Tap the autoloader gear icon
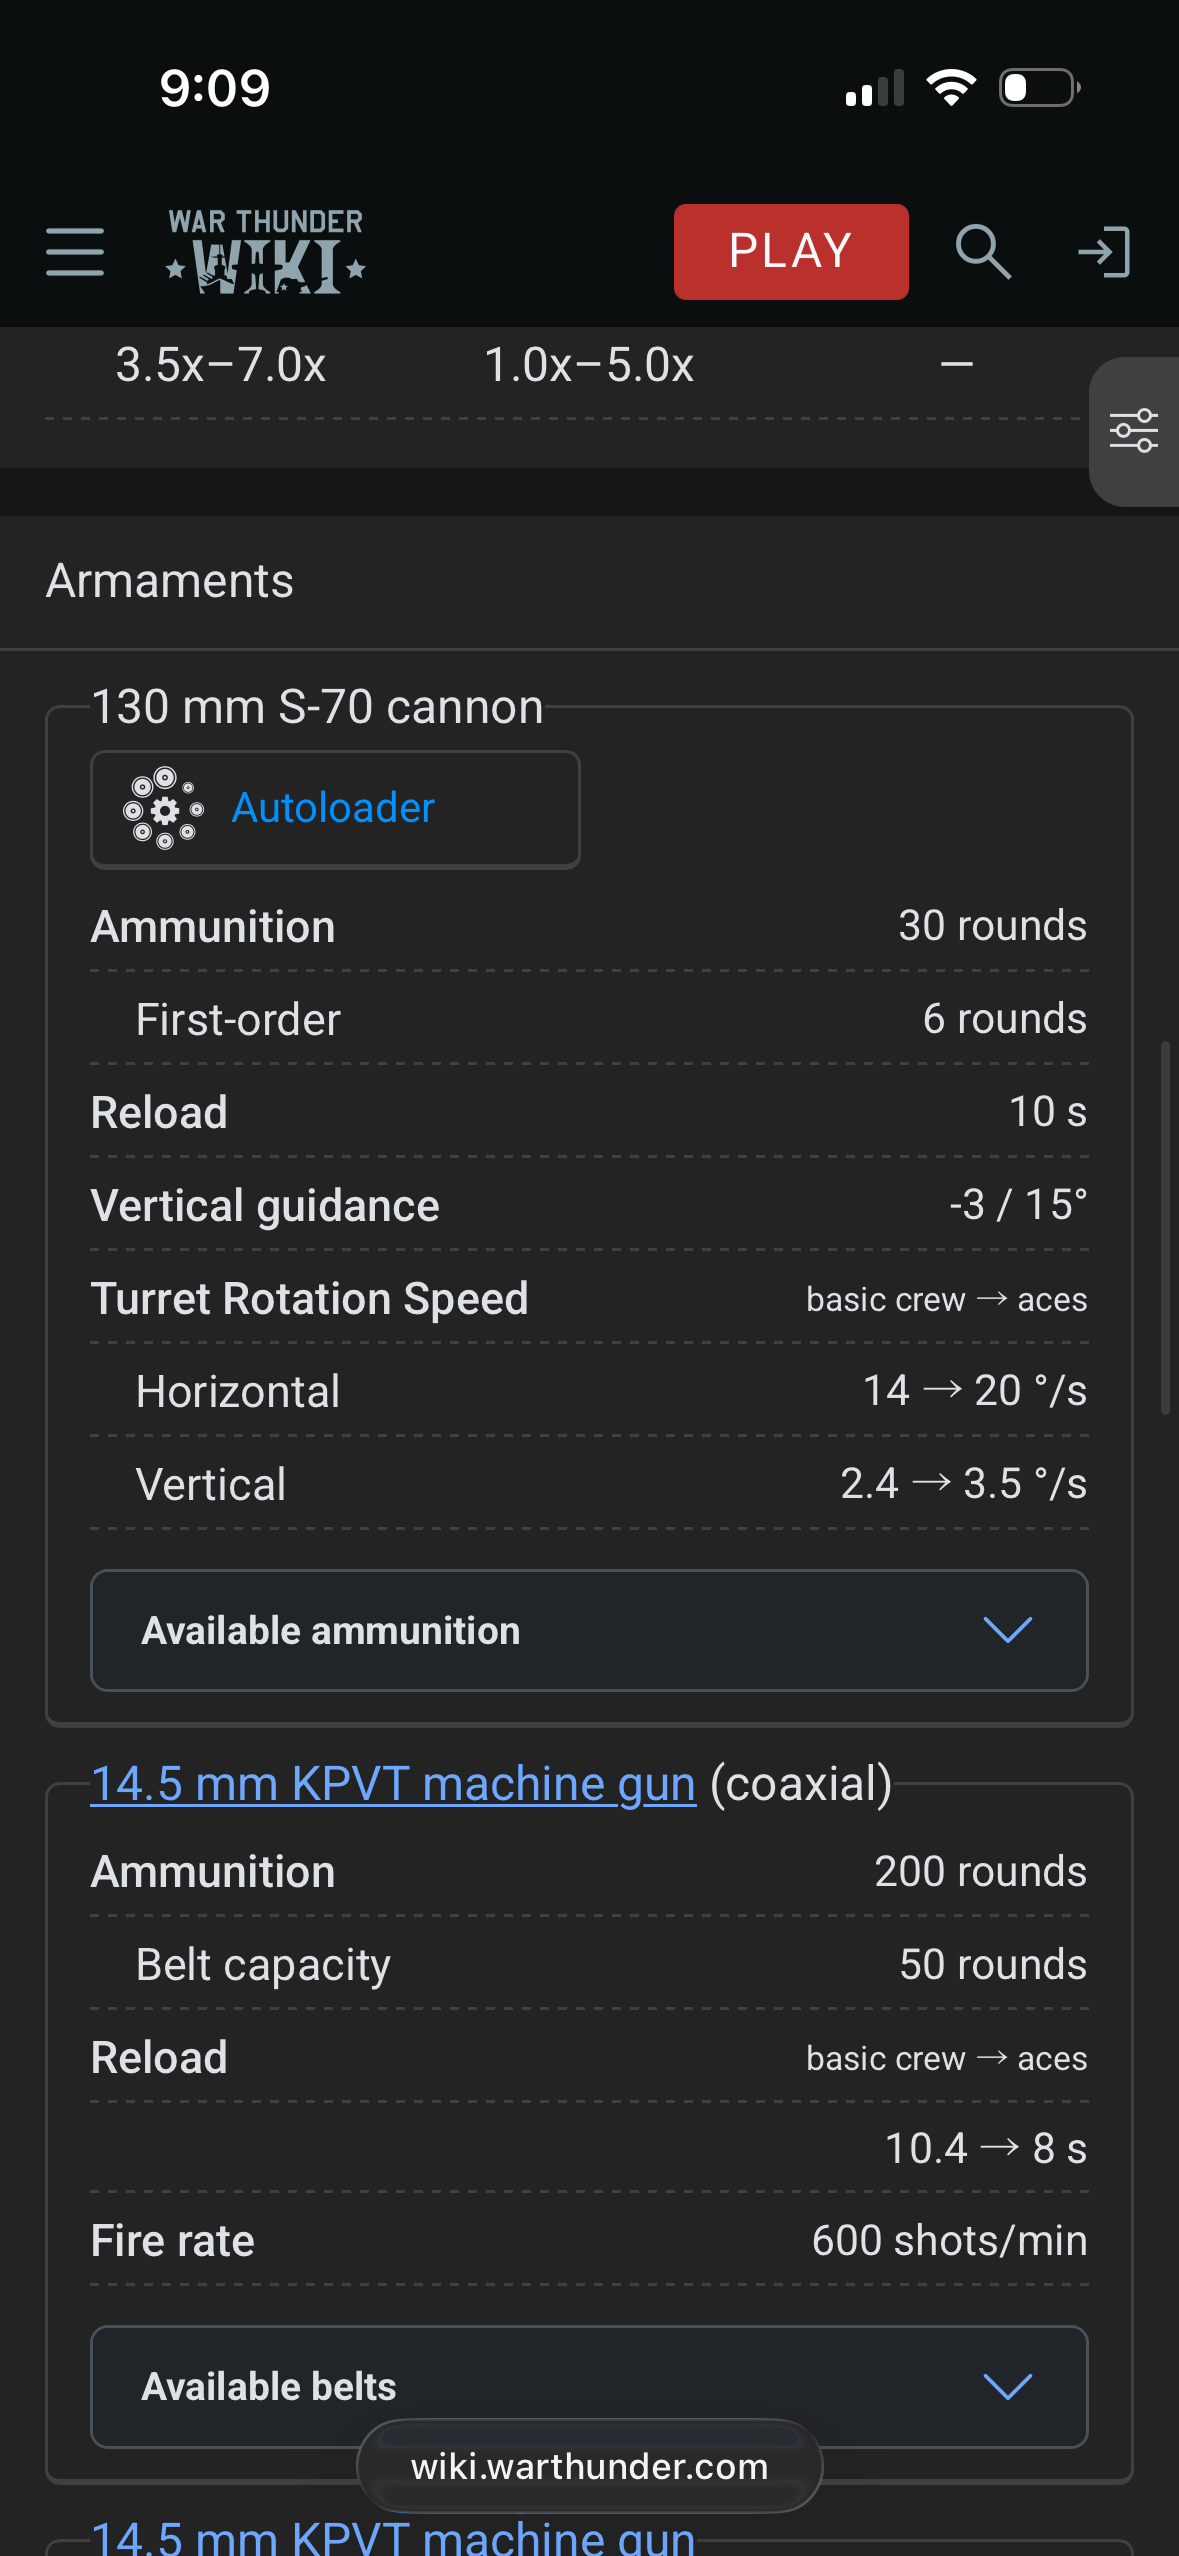1179x2556 pixels. [x=163, y=809]
